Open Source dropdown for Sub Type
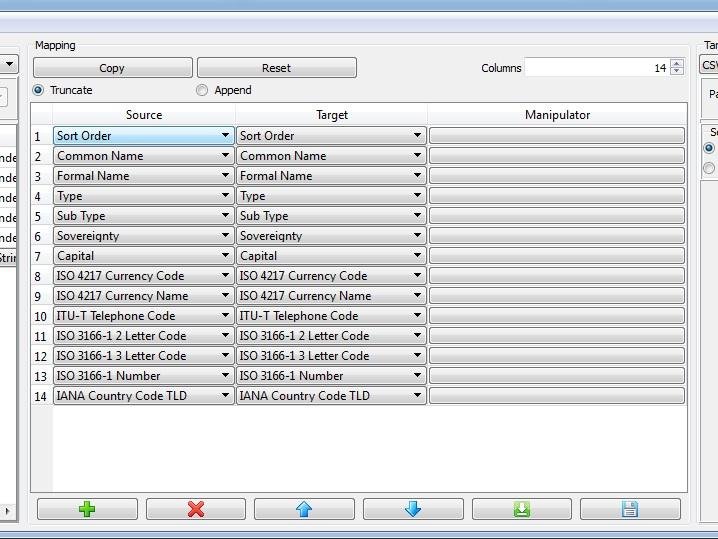This screenshot has width=718, height=539. point(144,216)
